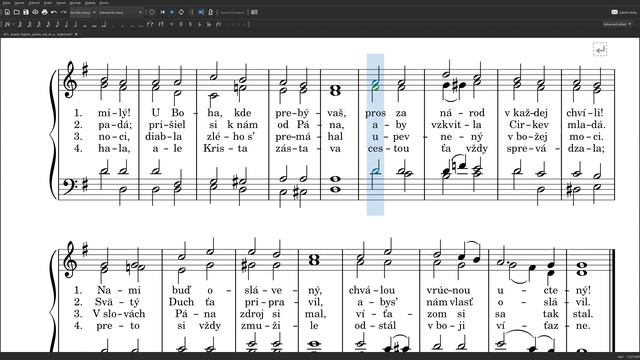The image size is (640, 360).
Task: Close the open score tab
Action: (76, 34)
